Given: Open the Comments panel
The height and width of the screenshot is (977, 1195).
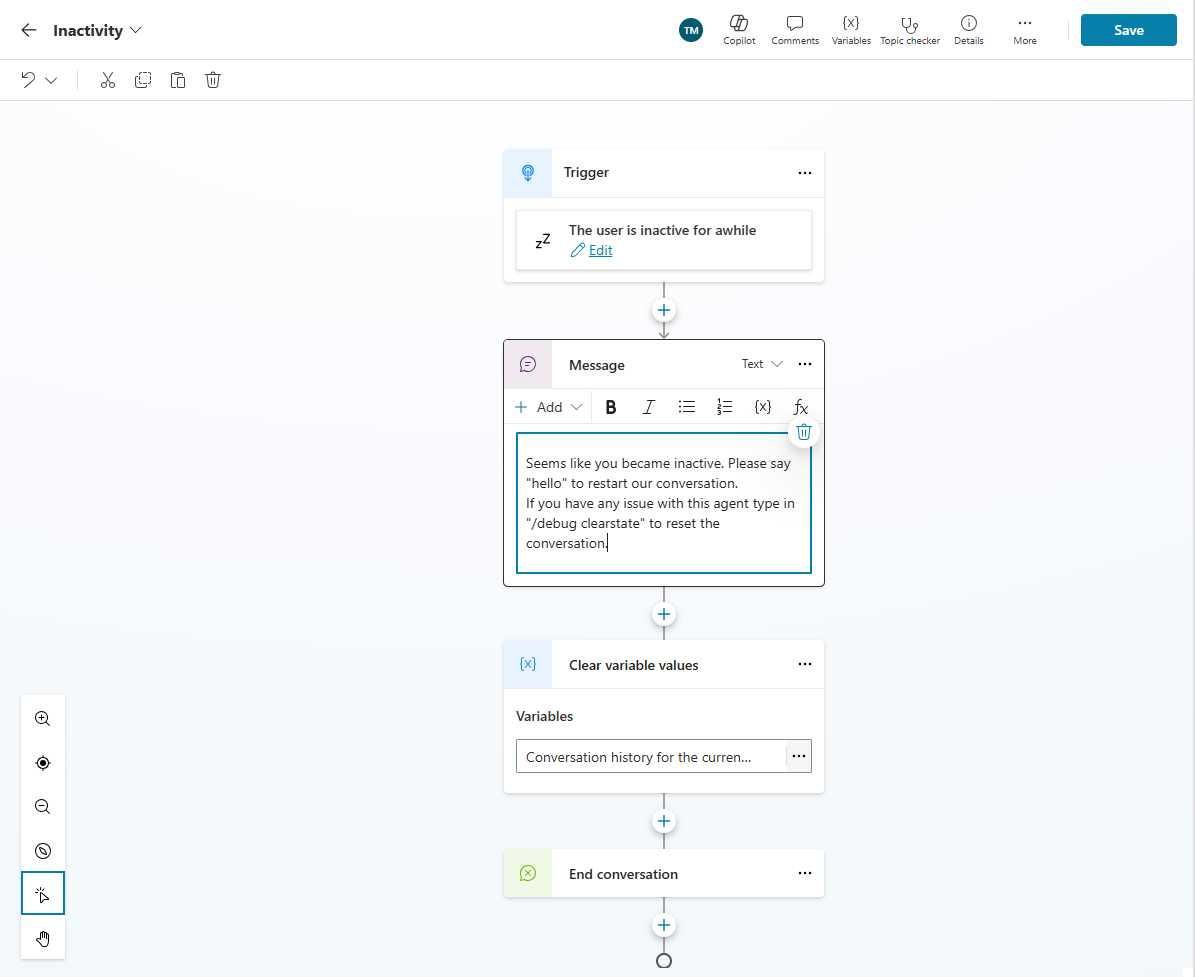Looking at the screenshot, I should (x=794, y=29).
